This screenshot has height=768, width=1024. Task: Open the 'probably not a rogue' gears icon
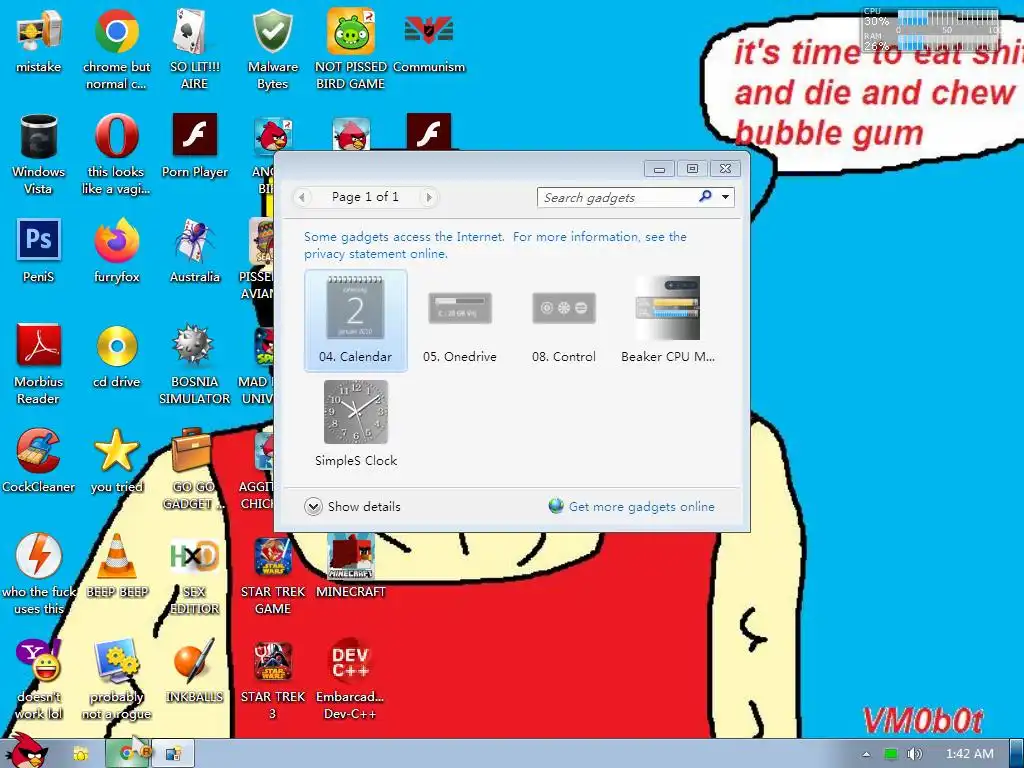click(116, 680)
